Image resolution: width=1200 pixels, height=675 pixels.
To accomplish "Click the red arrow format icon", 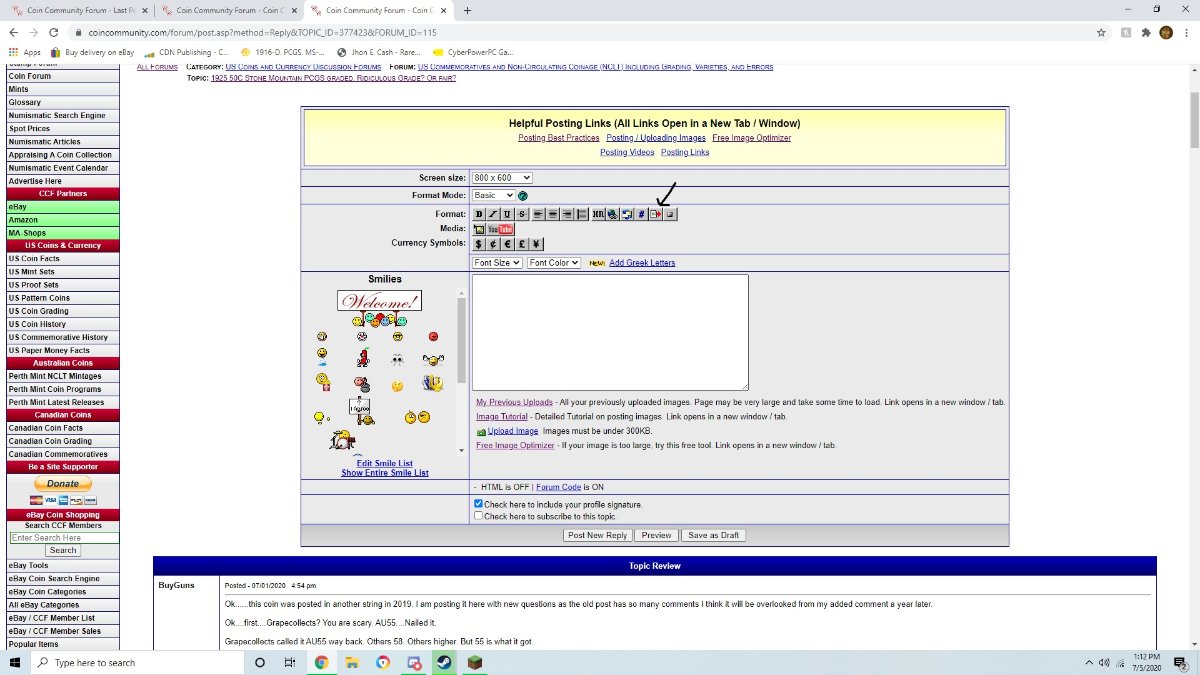I will pos(656,214).
